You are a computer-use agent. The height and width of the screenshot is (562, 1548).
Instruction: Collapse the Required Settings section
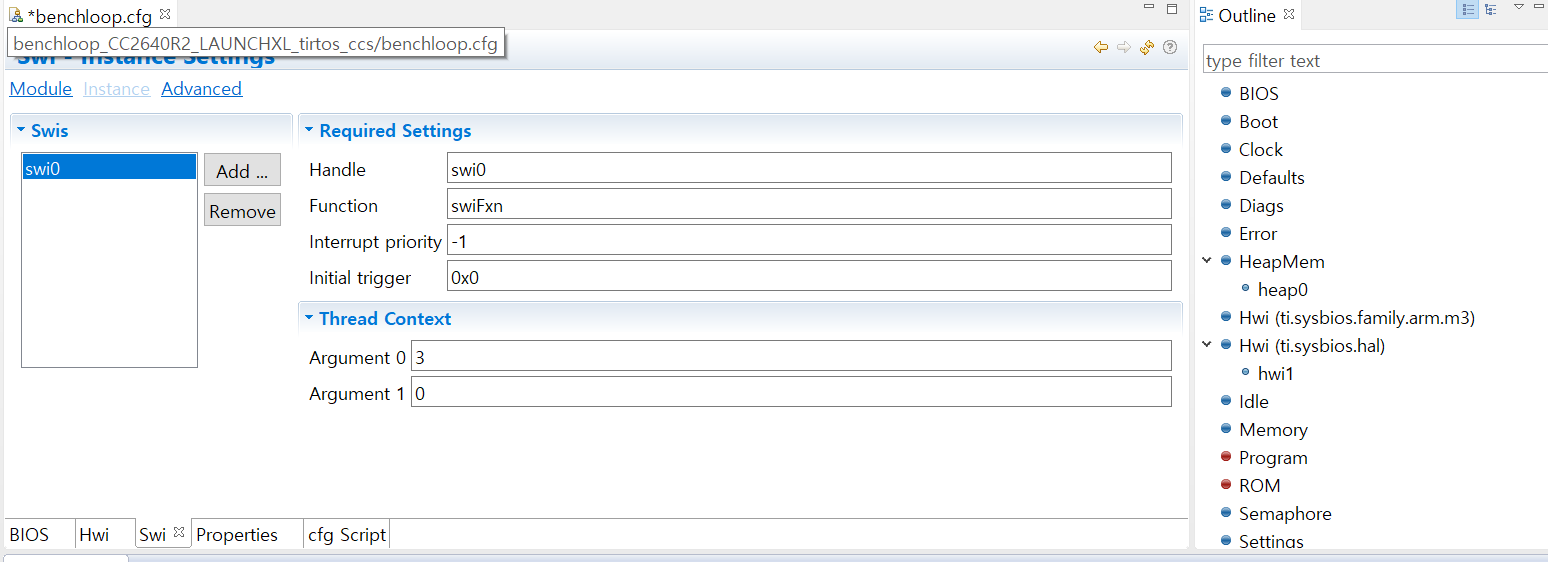coord(309,131)
